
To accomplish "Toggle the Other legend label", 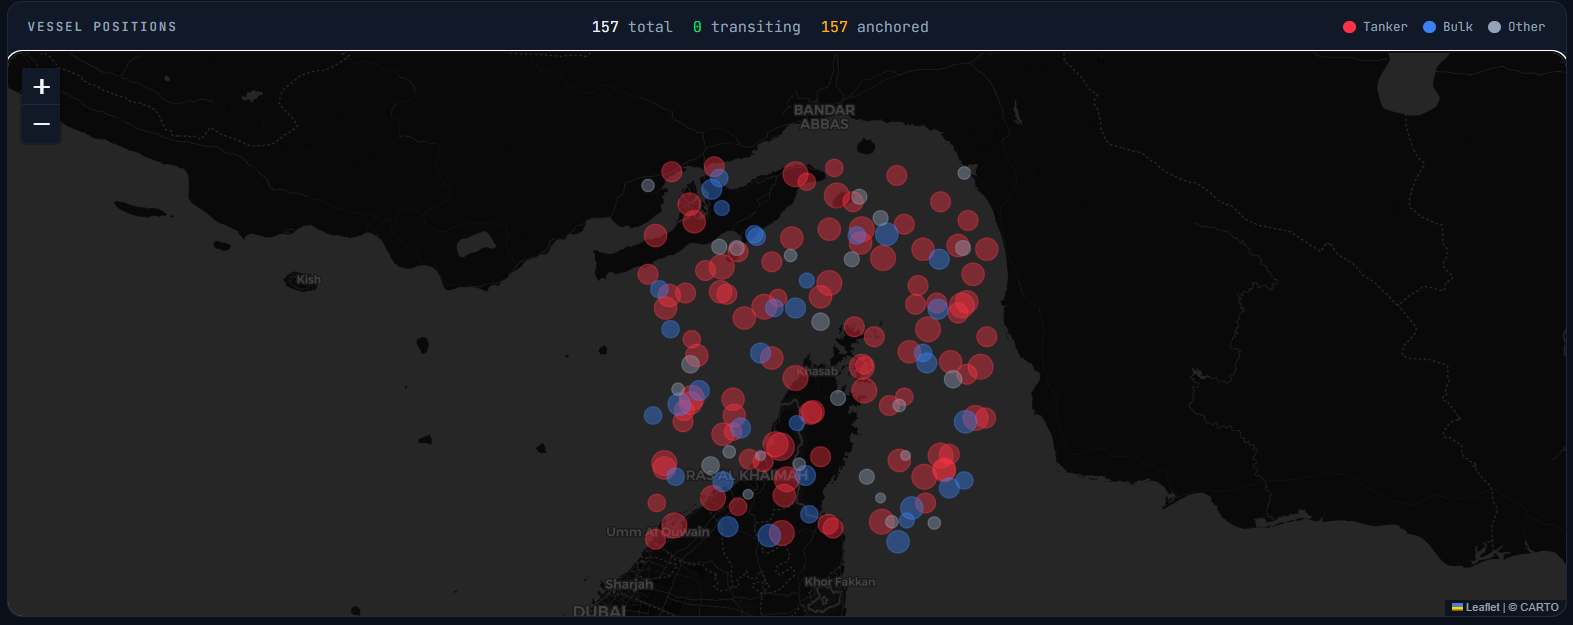I will tap(1526, 27).
